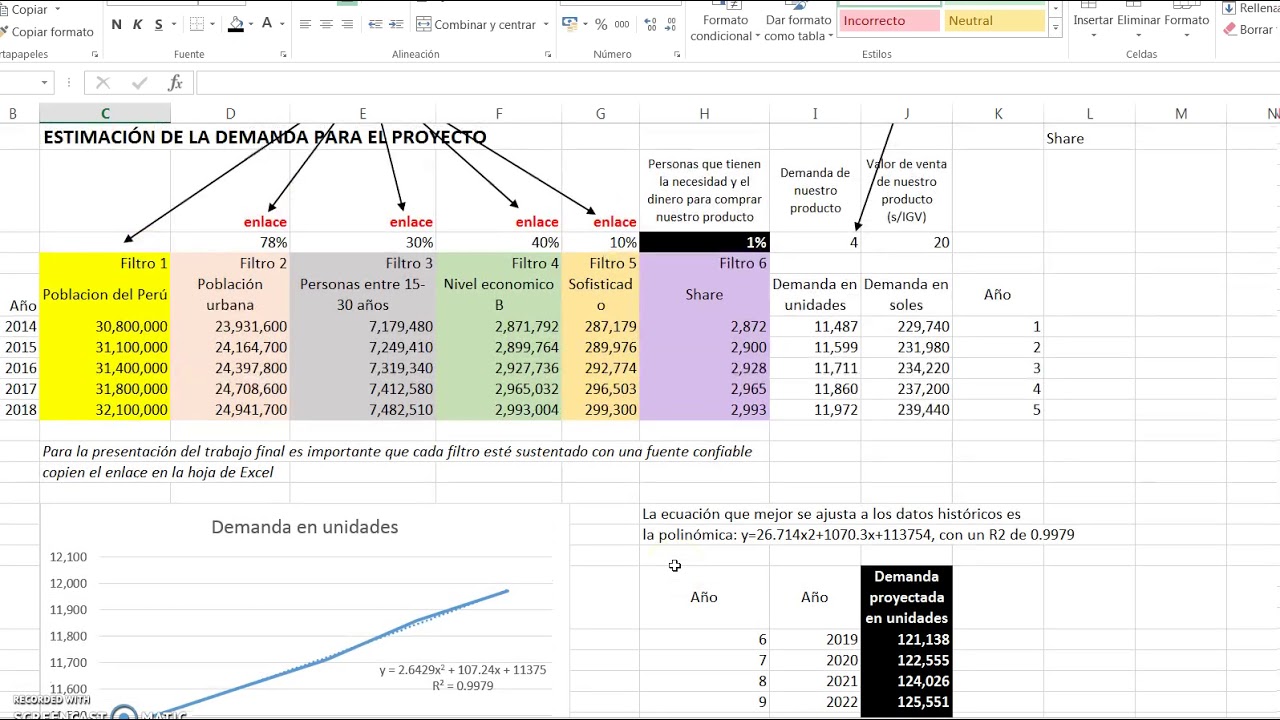Select cell with 30,800,000
1280x720 pixels.
(x=105, y=326)
